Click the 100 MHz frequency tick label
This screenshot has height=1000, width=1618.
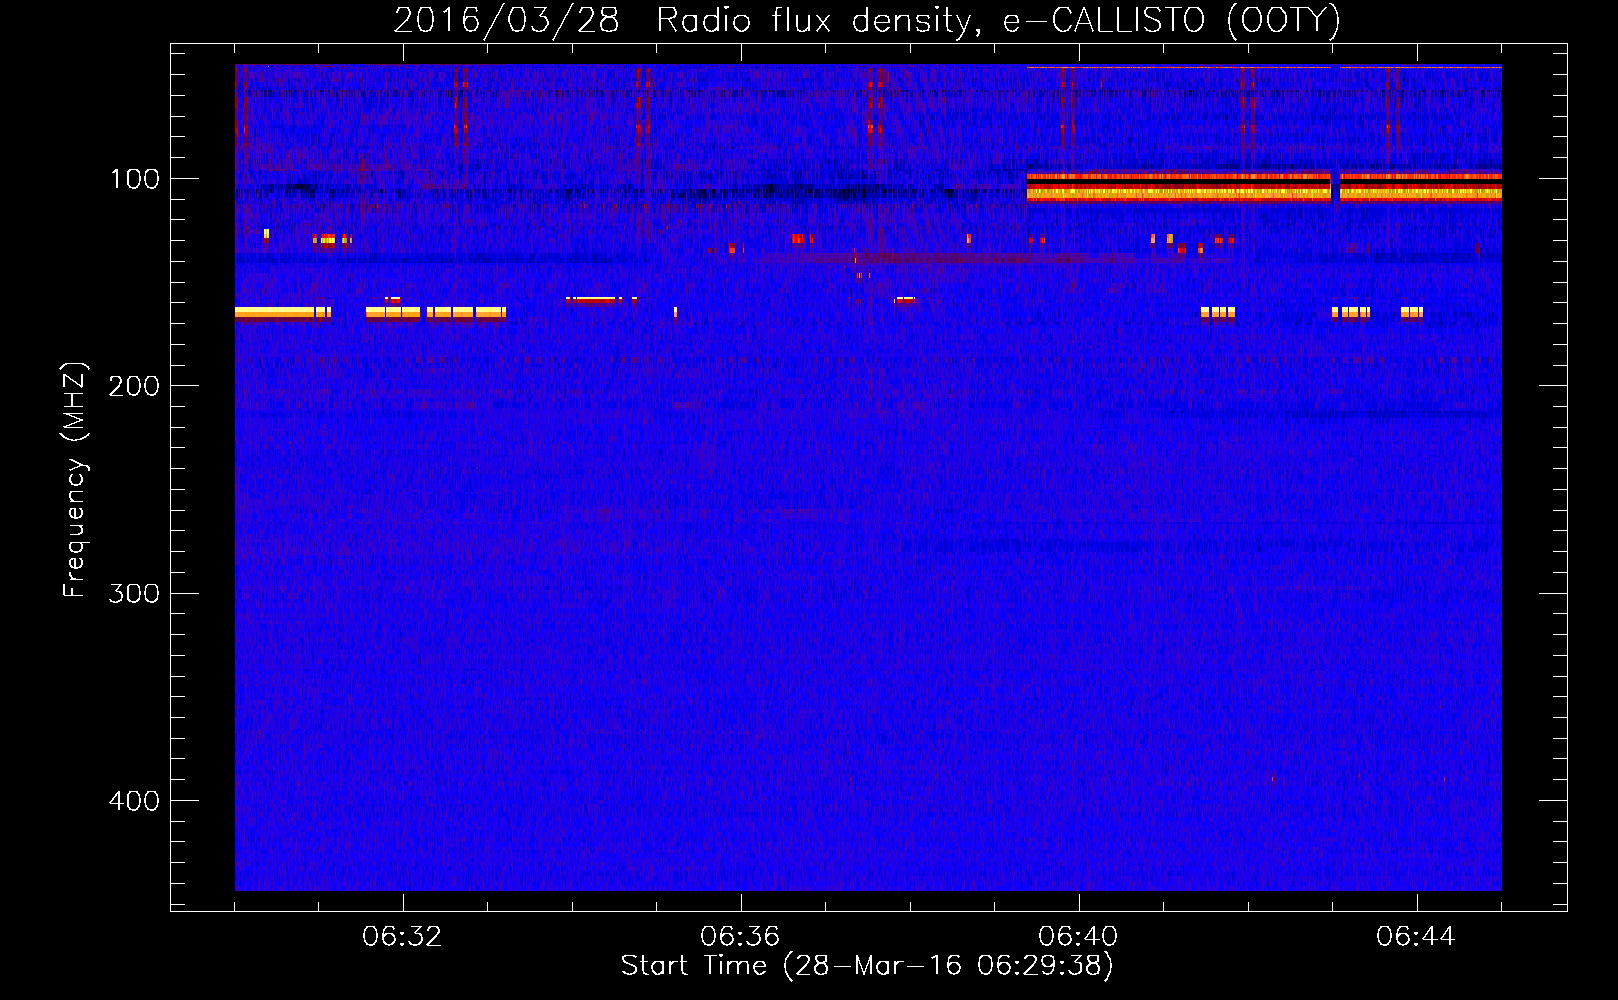[x=135, y=180]
